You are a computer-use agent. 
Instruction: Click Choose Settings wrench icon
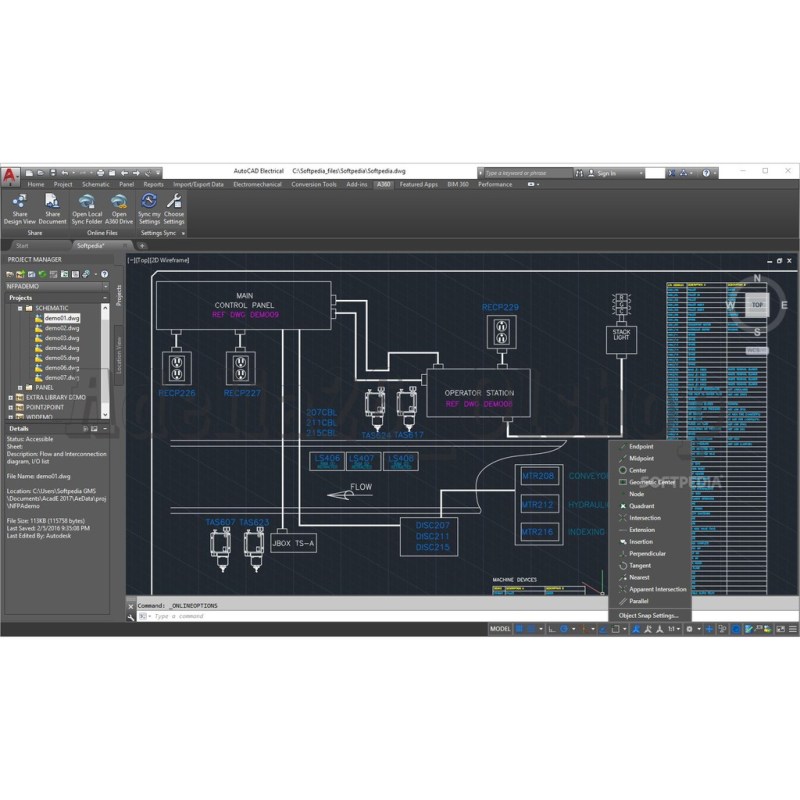(174, 209)
